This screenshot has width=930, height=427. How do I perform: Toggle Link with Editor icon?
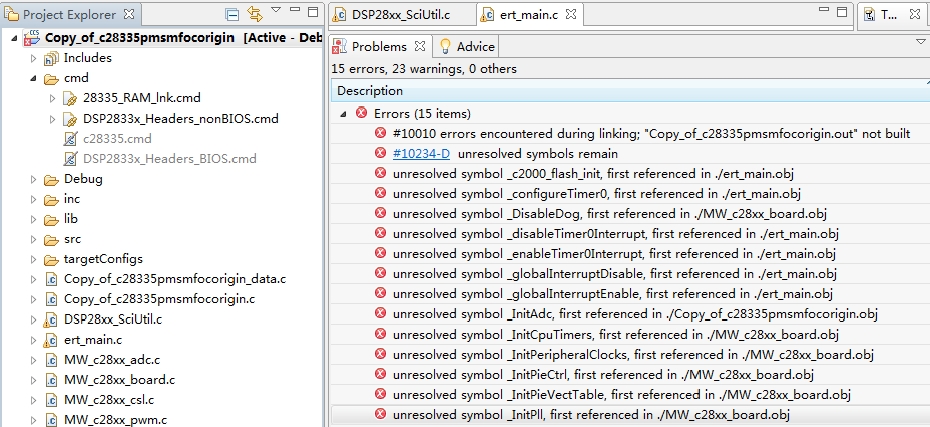point(255,15)
